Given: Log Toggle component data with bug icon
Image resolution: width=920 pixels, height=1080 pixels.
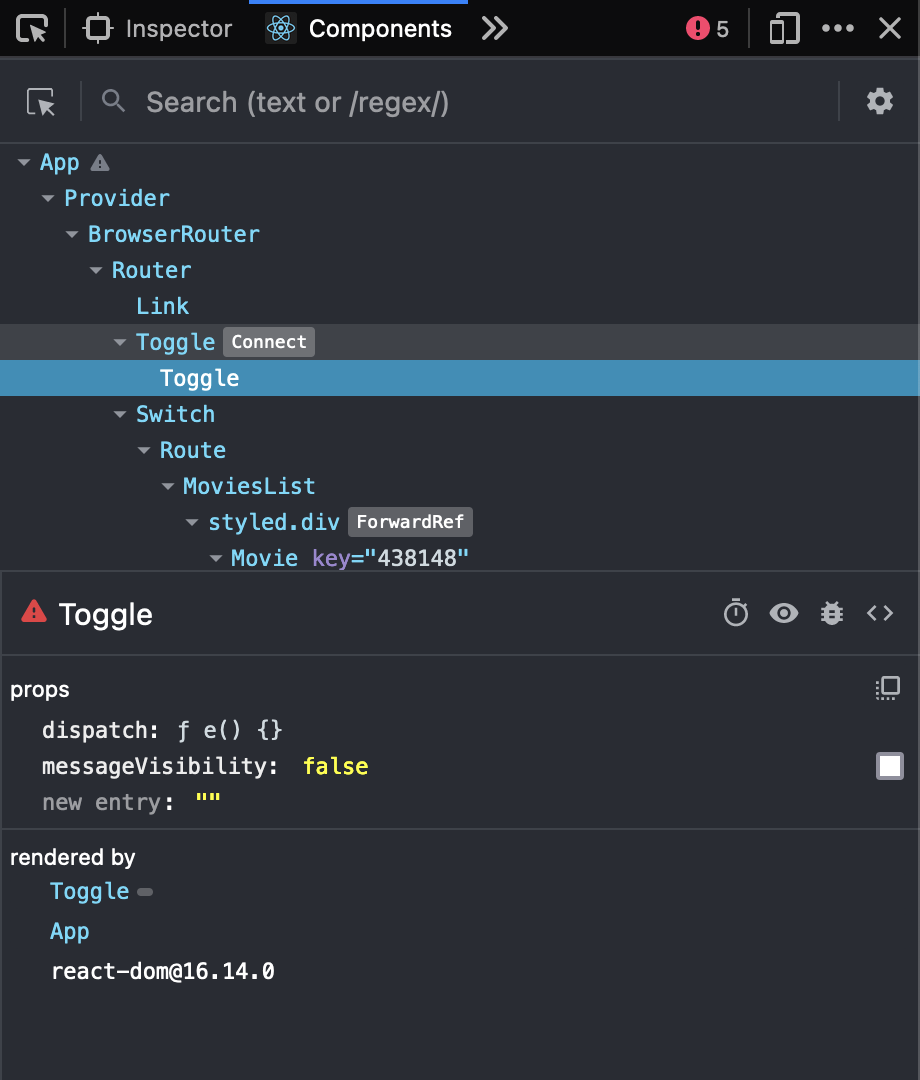Looking at the screenshot, I should click(x=832, y=613).
